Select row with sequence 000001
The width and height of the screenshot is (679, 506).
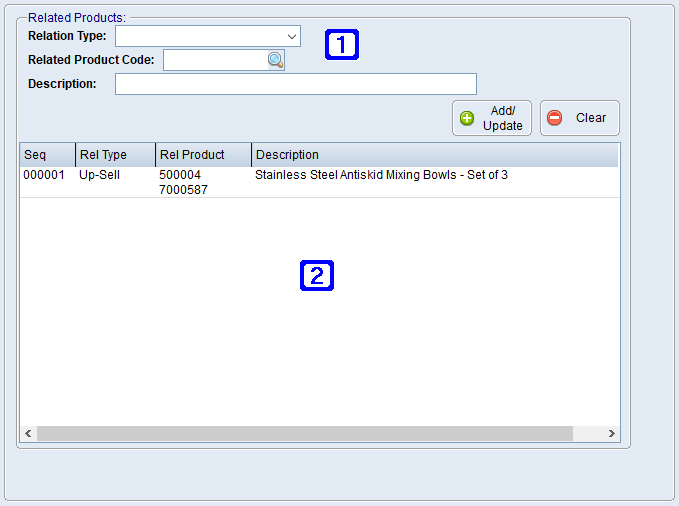(x=320, y=182)
